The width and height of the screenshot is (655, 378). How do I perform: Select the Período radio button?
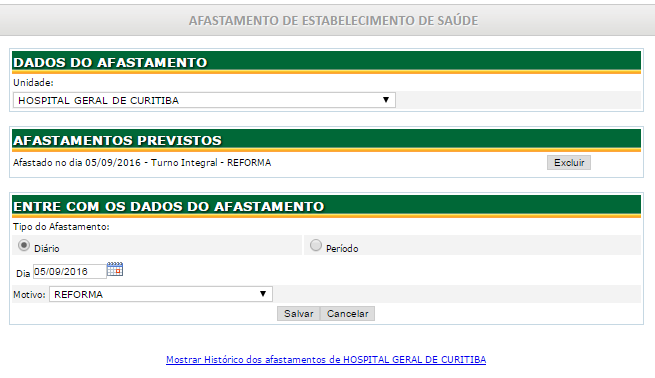tap(316, 245)
